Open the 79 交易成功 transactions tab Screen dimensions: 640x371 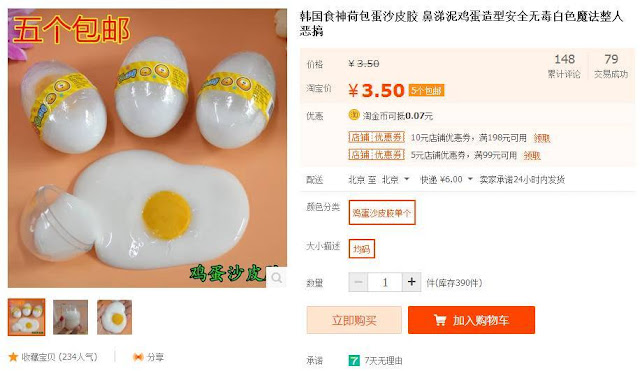(x=611, y=66)
